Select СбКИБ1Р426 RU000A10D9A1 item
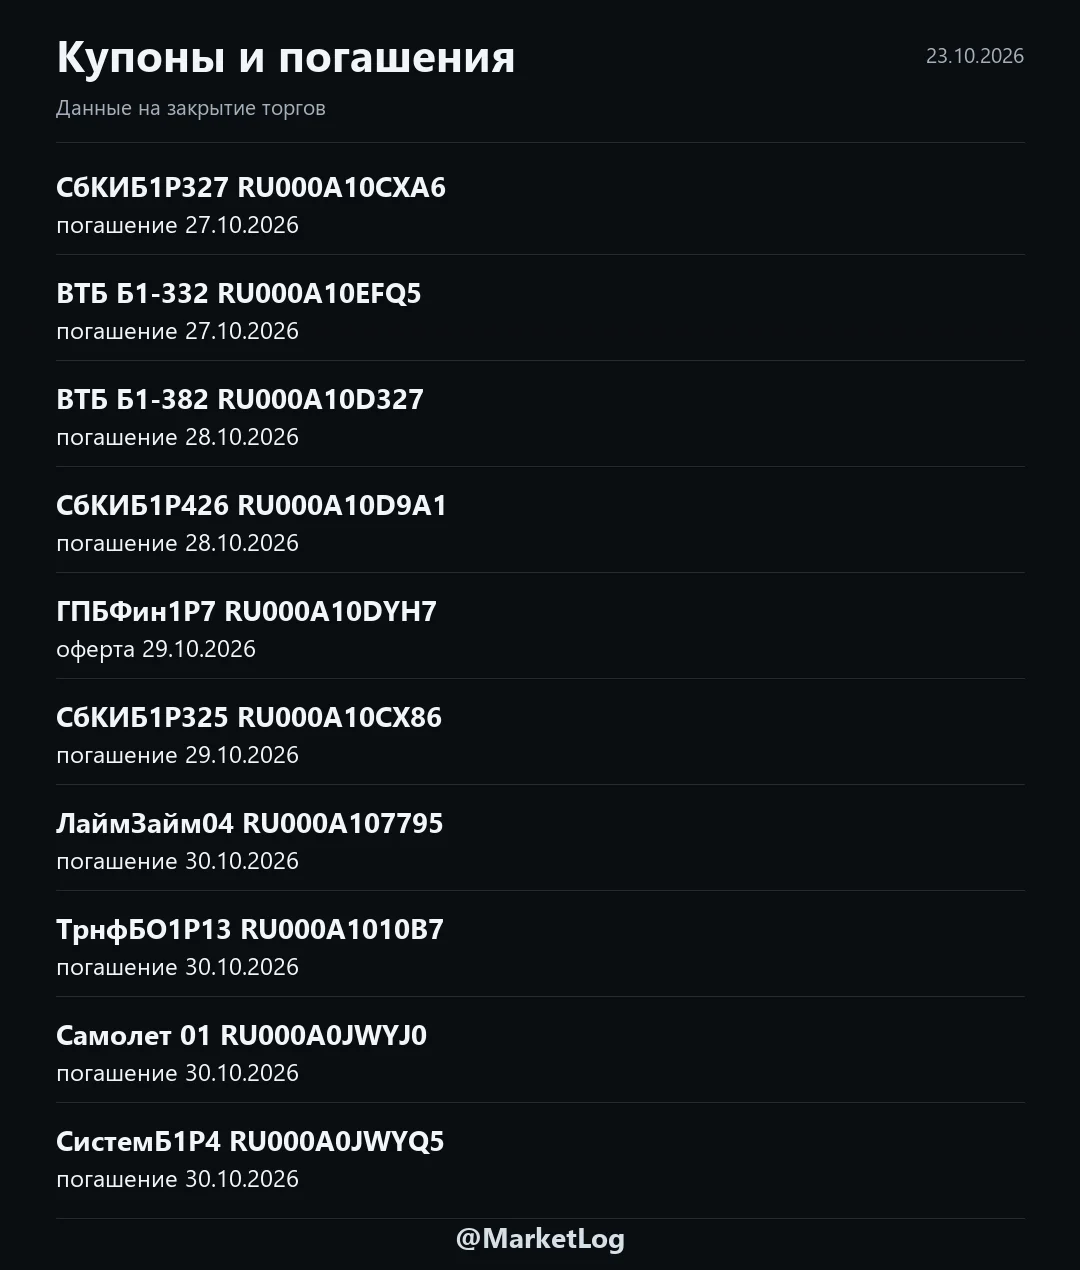Viewport: 1080px width, 1270px height. [540, 520]
